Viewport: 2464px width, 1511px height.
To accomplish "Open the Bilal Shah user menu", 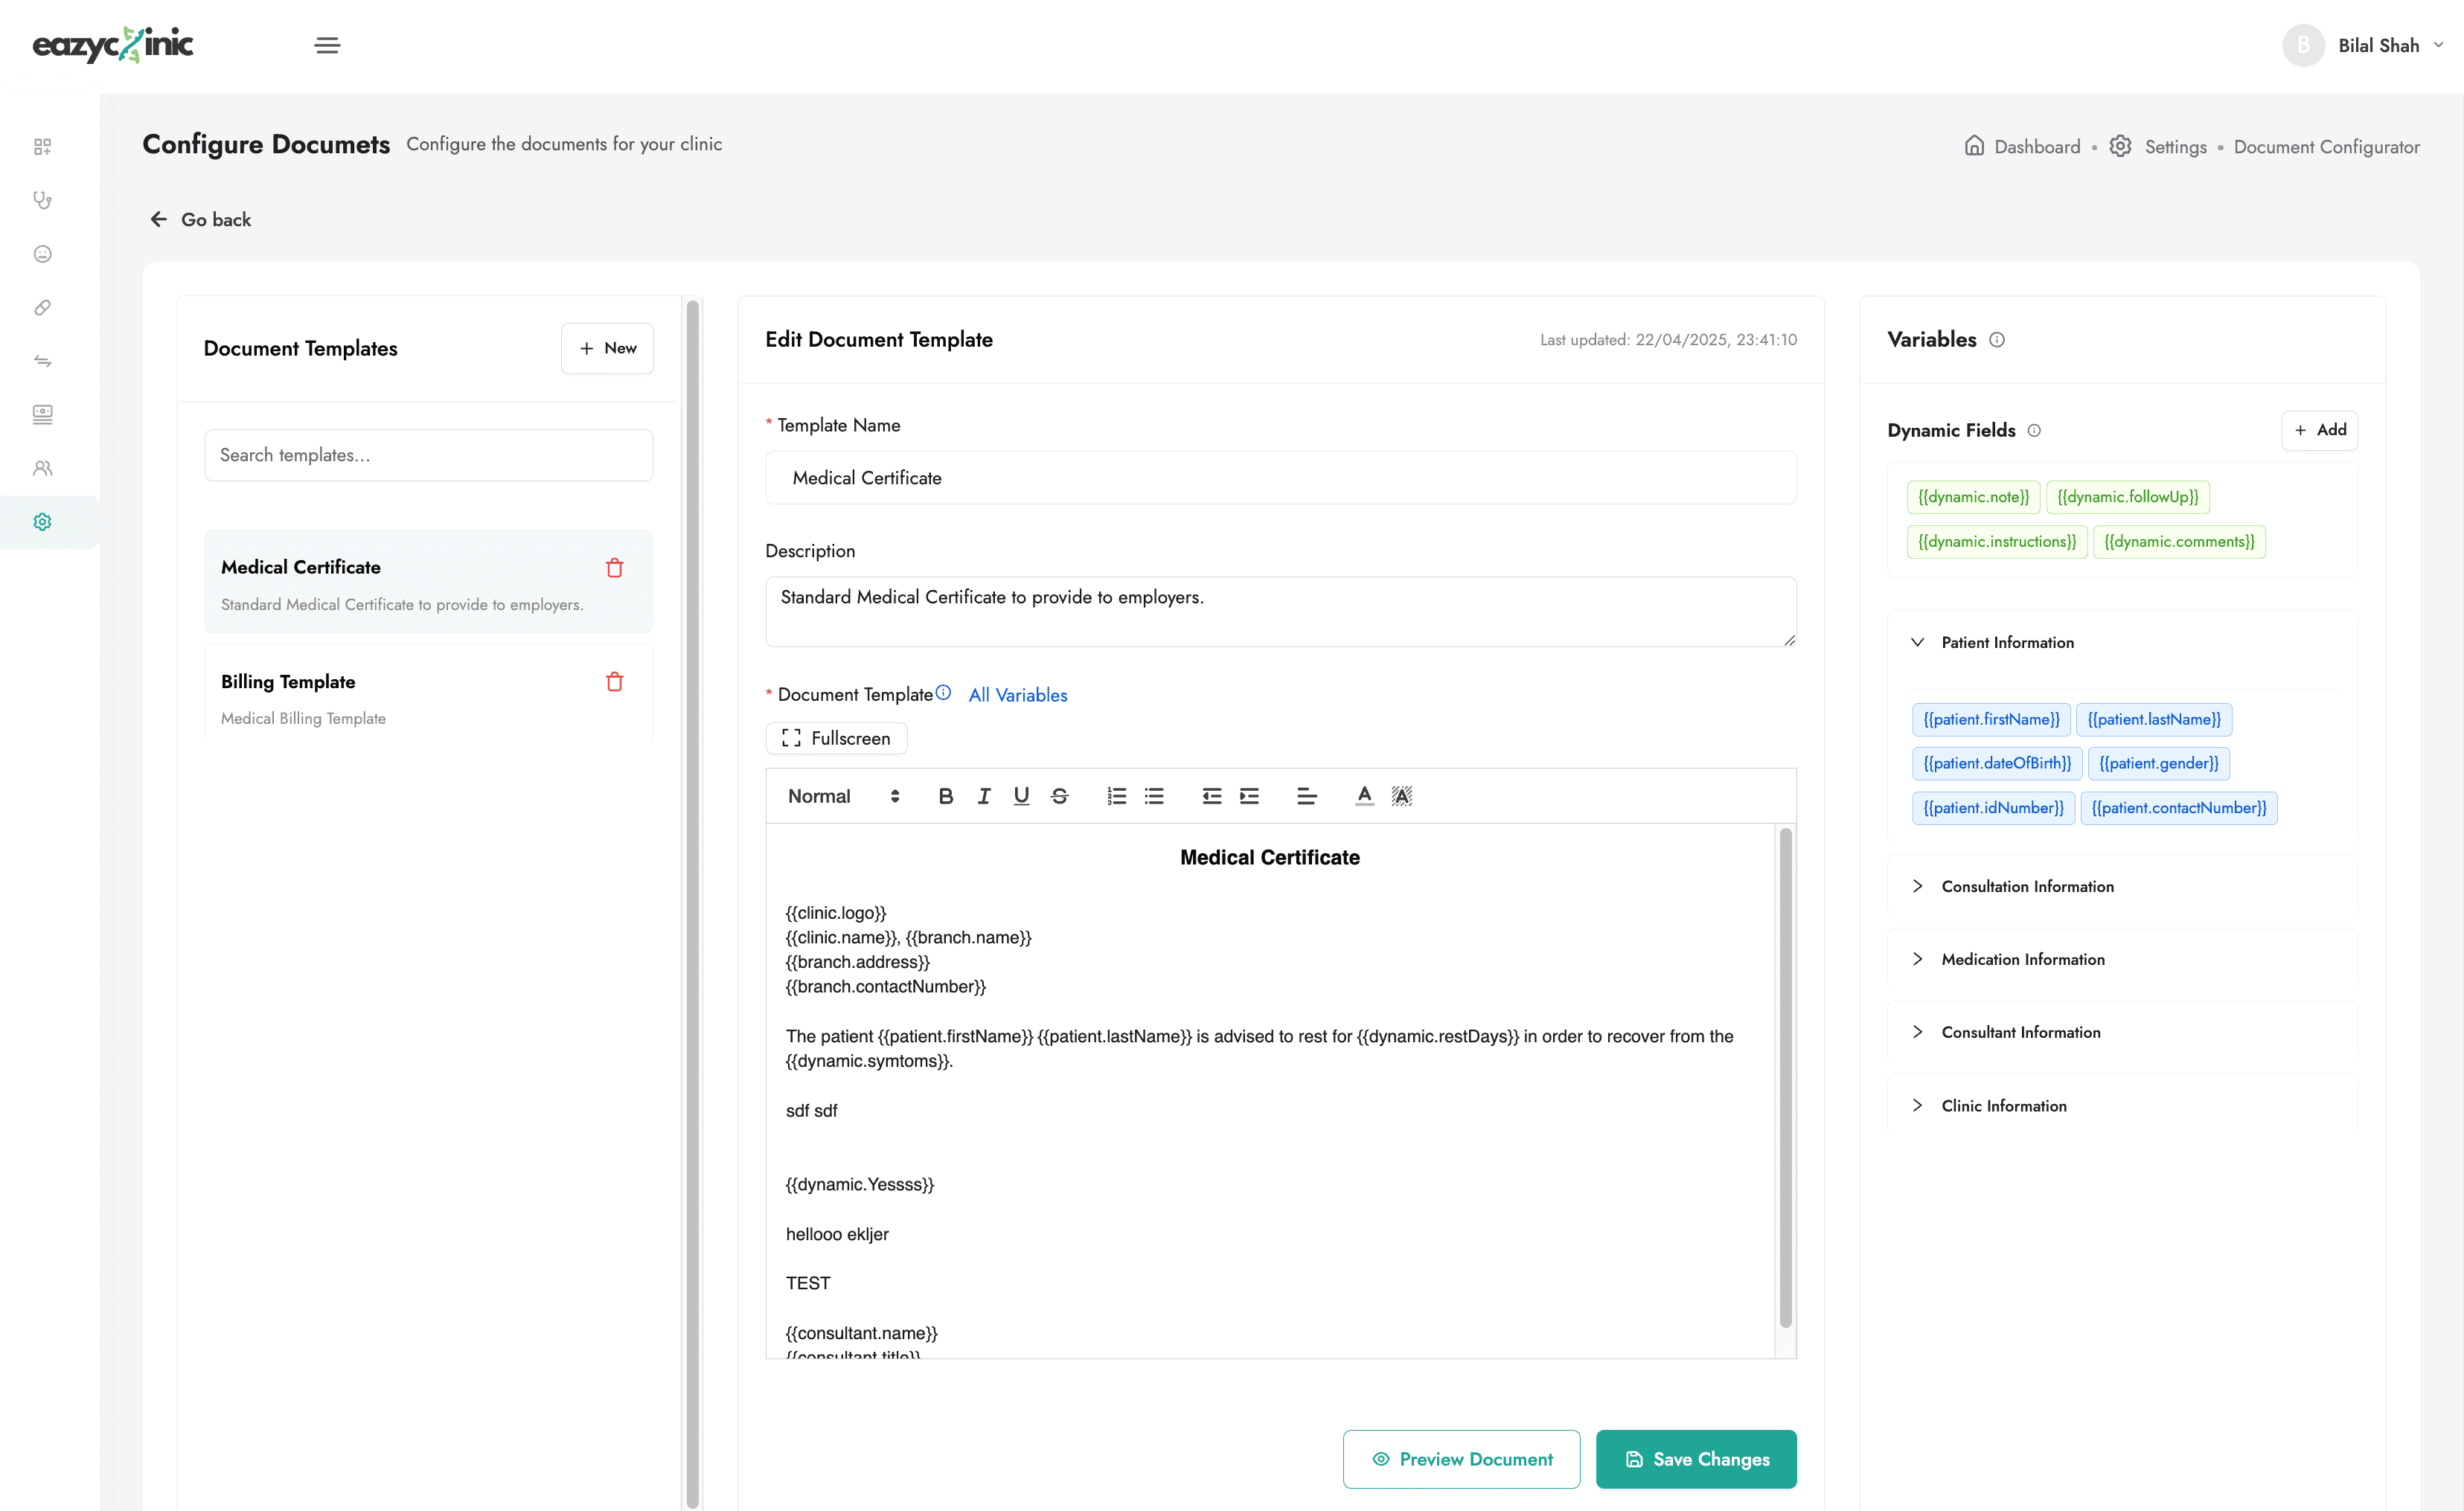I will click(2364, 46).
